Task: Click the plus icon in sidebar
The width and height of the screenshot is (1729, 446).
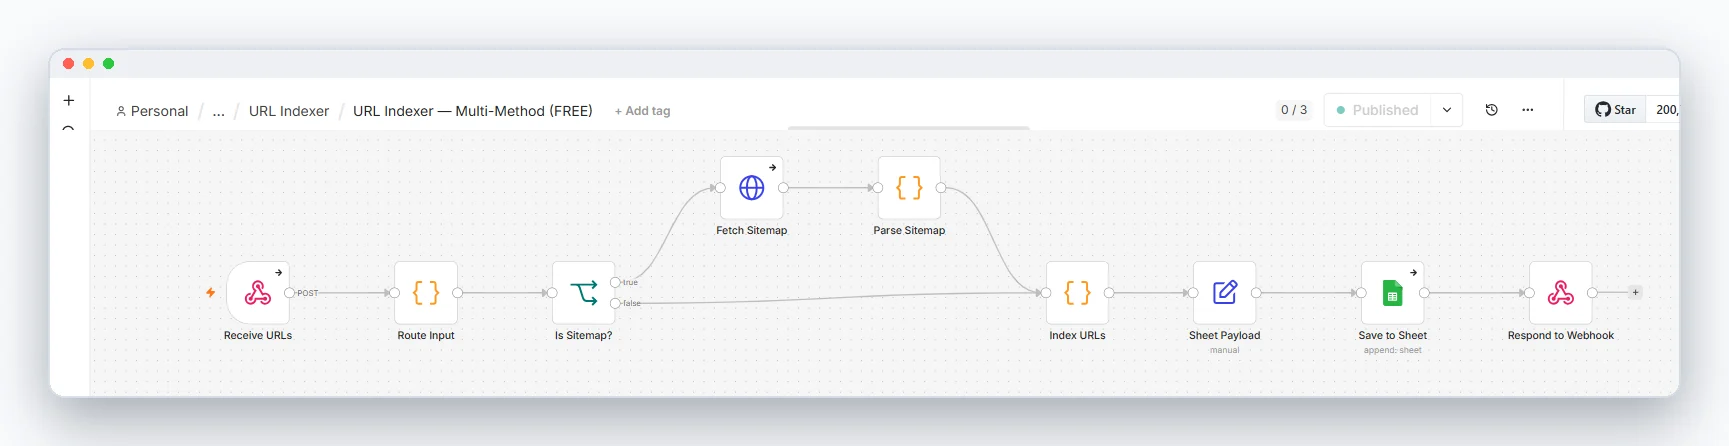Action: (69, 100)
